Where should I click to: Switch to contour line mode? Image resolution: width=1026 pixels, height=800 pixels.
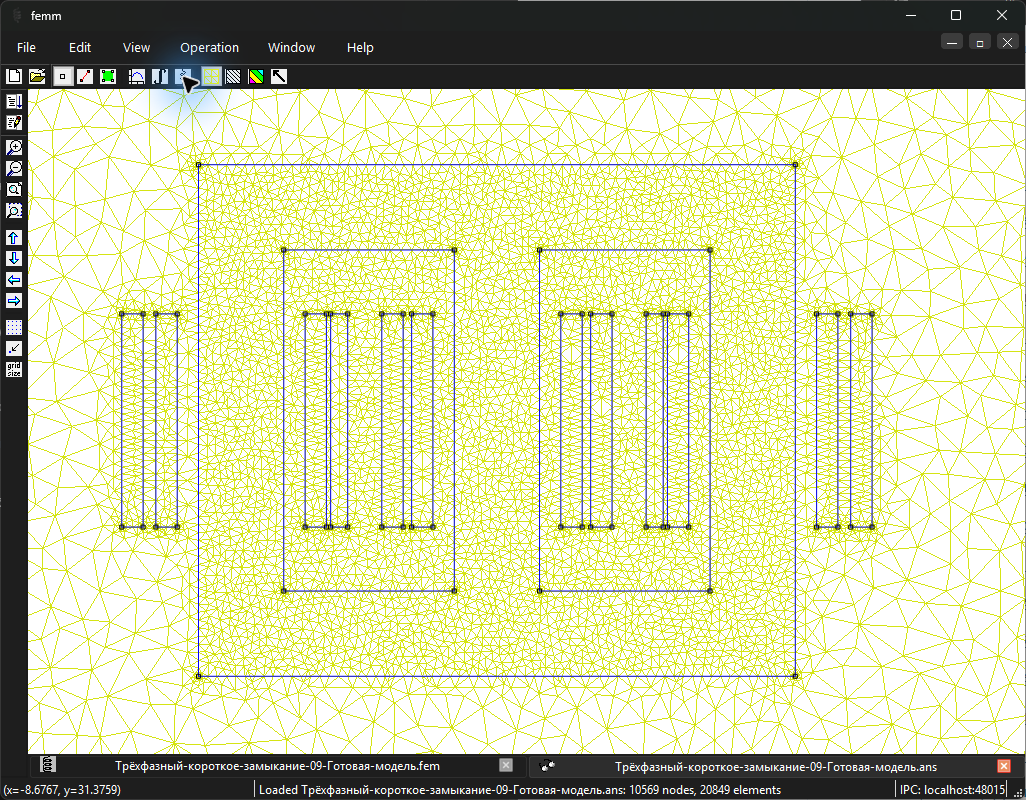[85, 77]
